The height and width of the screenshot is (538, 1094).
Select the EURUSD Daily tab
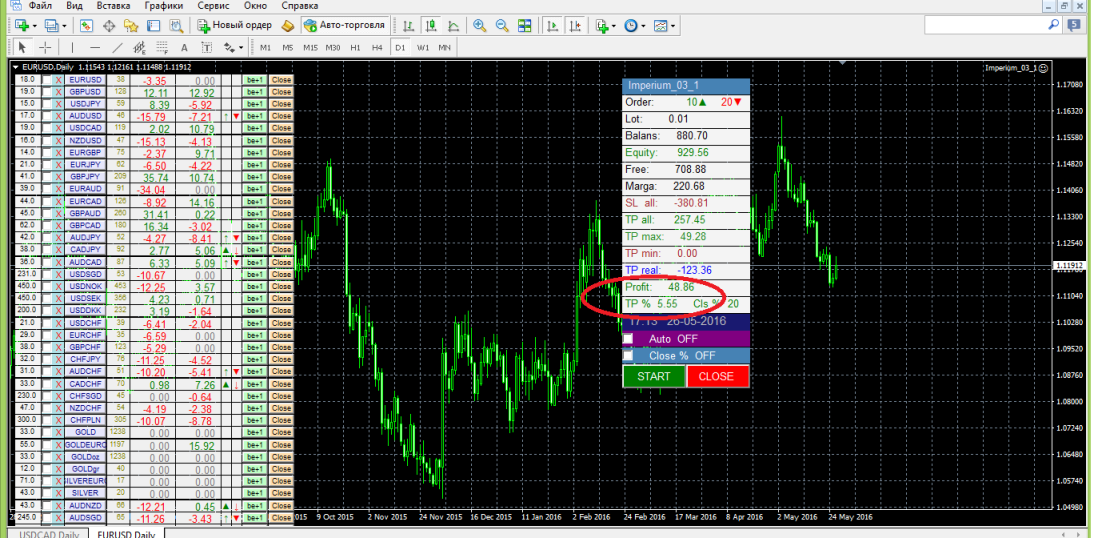(x=126, y=533)
